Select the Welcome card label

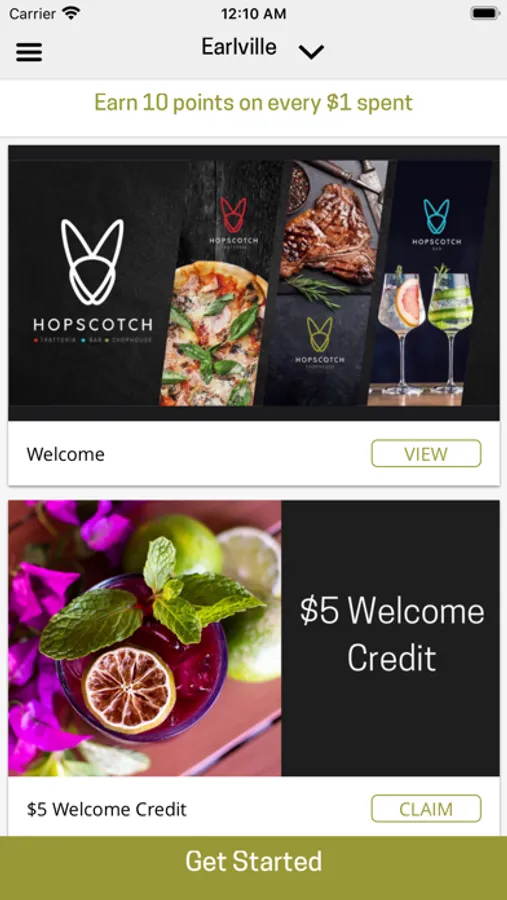pos(65,454)
